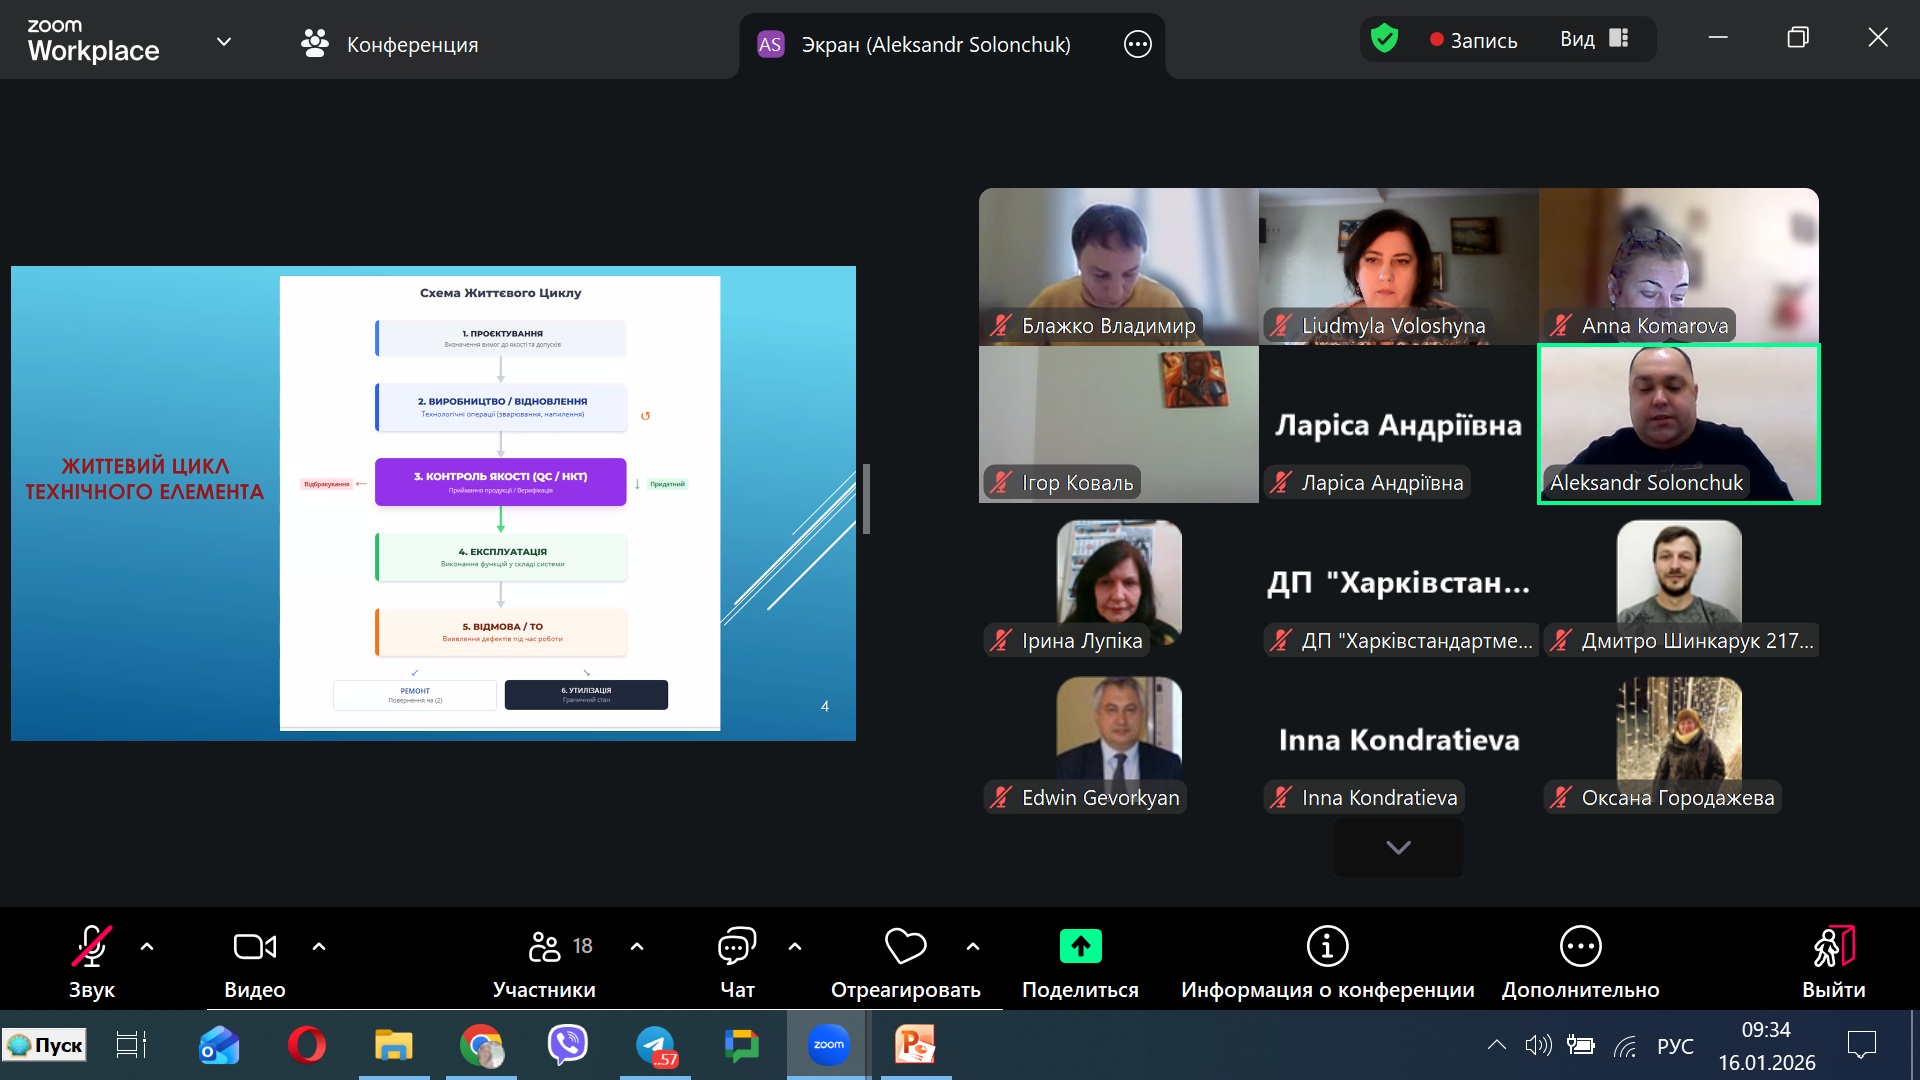
Task: Open the Вид view layout button
Action: click(1594, 39)
